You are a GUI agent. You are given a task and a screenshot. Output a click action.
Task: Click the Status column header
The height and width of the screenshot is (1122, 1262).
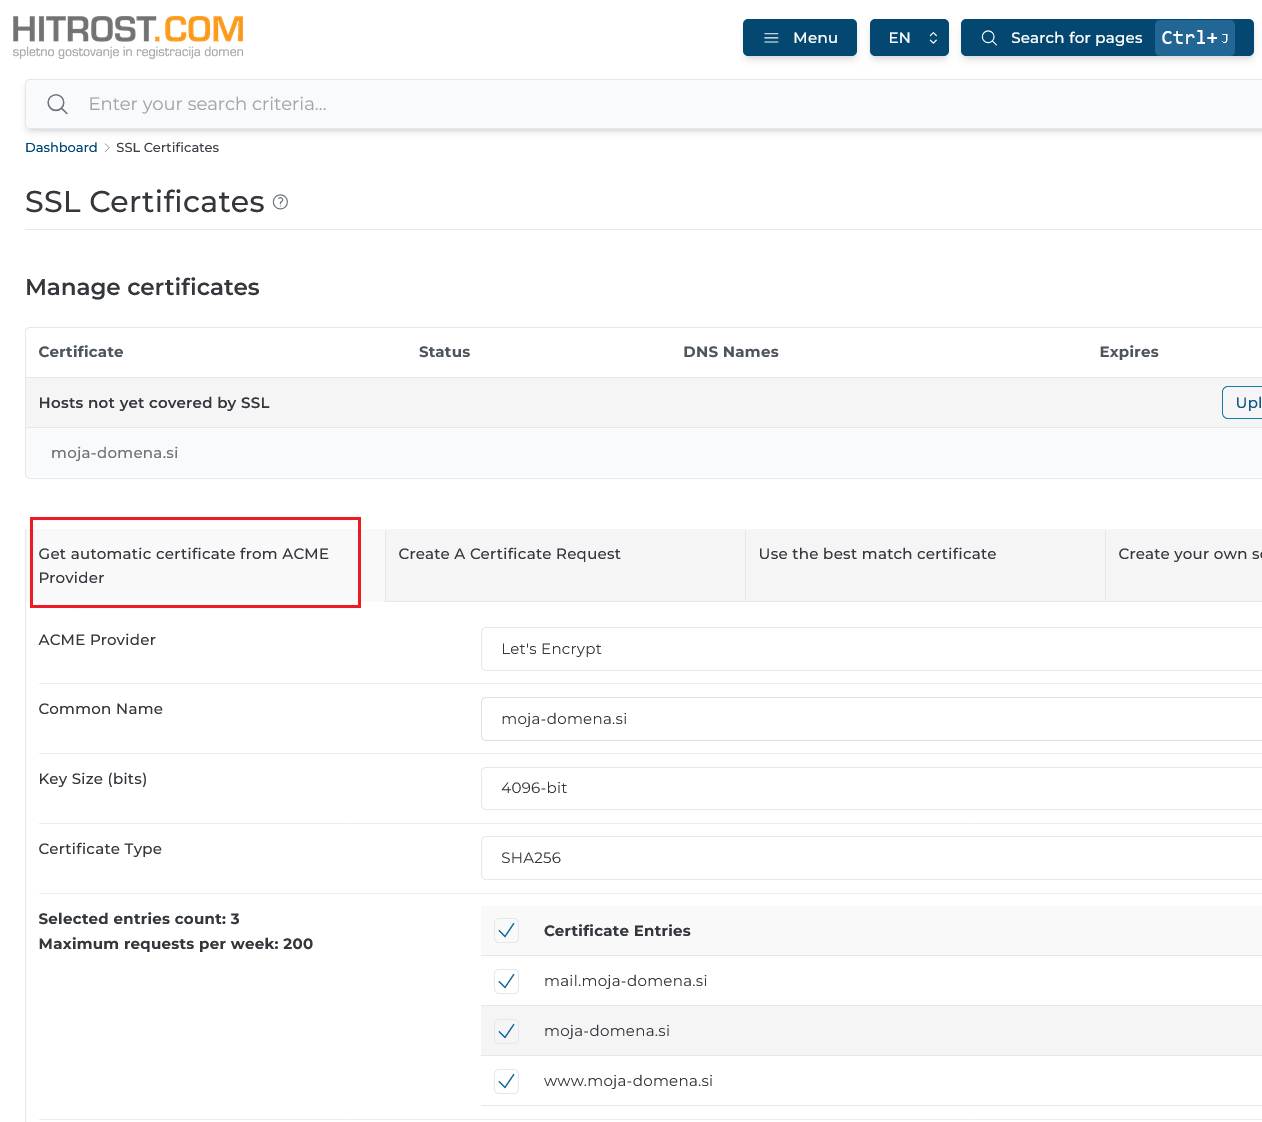point(444,352)
